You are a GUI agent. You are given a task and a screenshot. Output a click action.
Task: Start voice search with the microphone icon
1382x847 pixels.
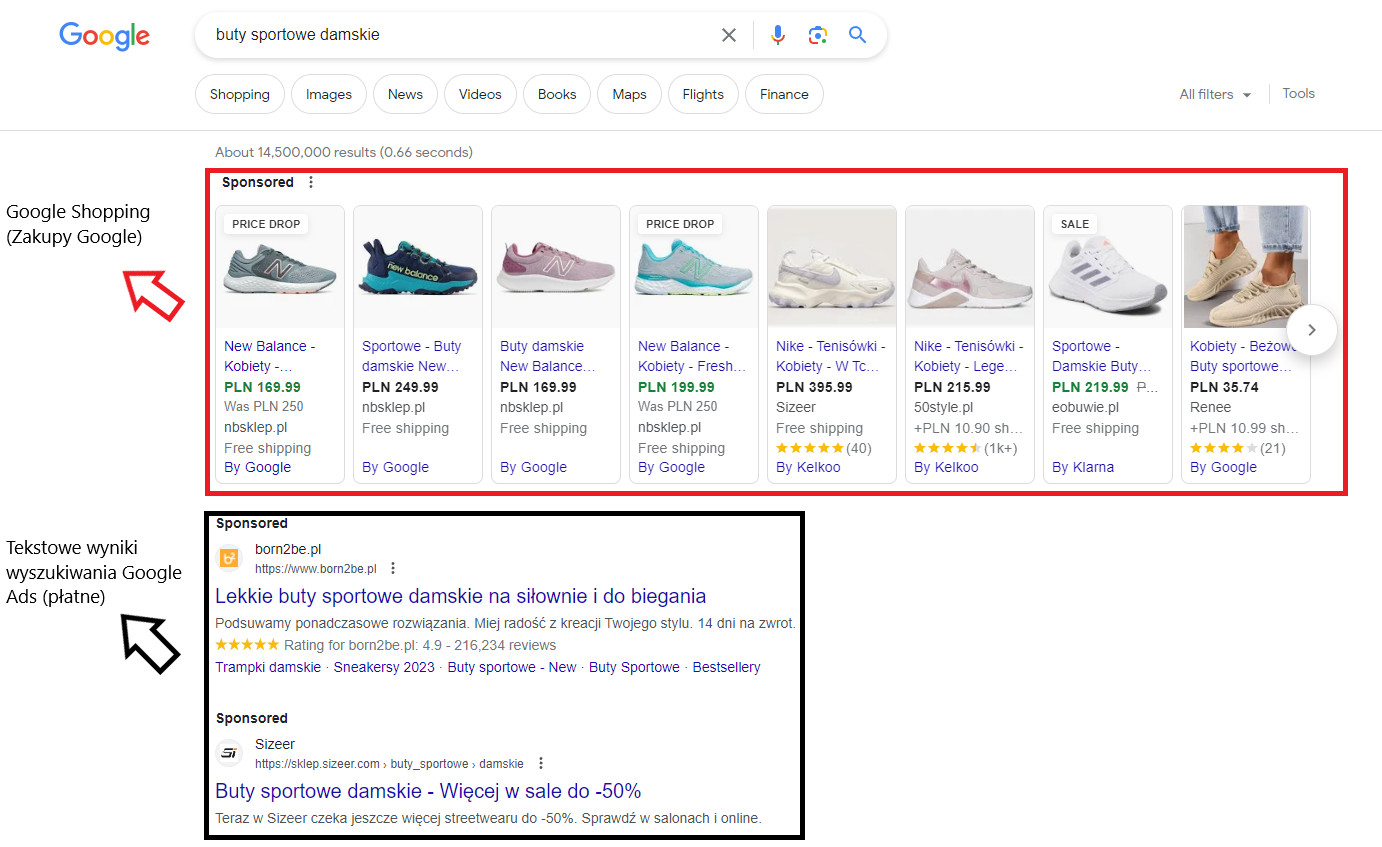coord(778,35)
